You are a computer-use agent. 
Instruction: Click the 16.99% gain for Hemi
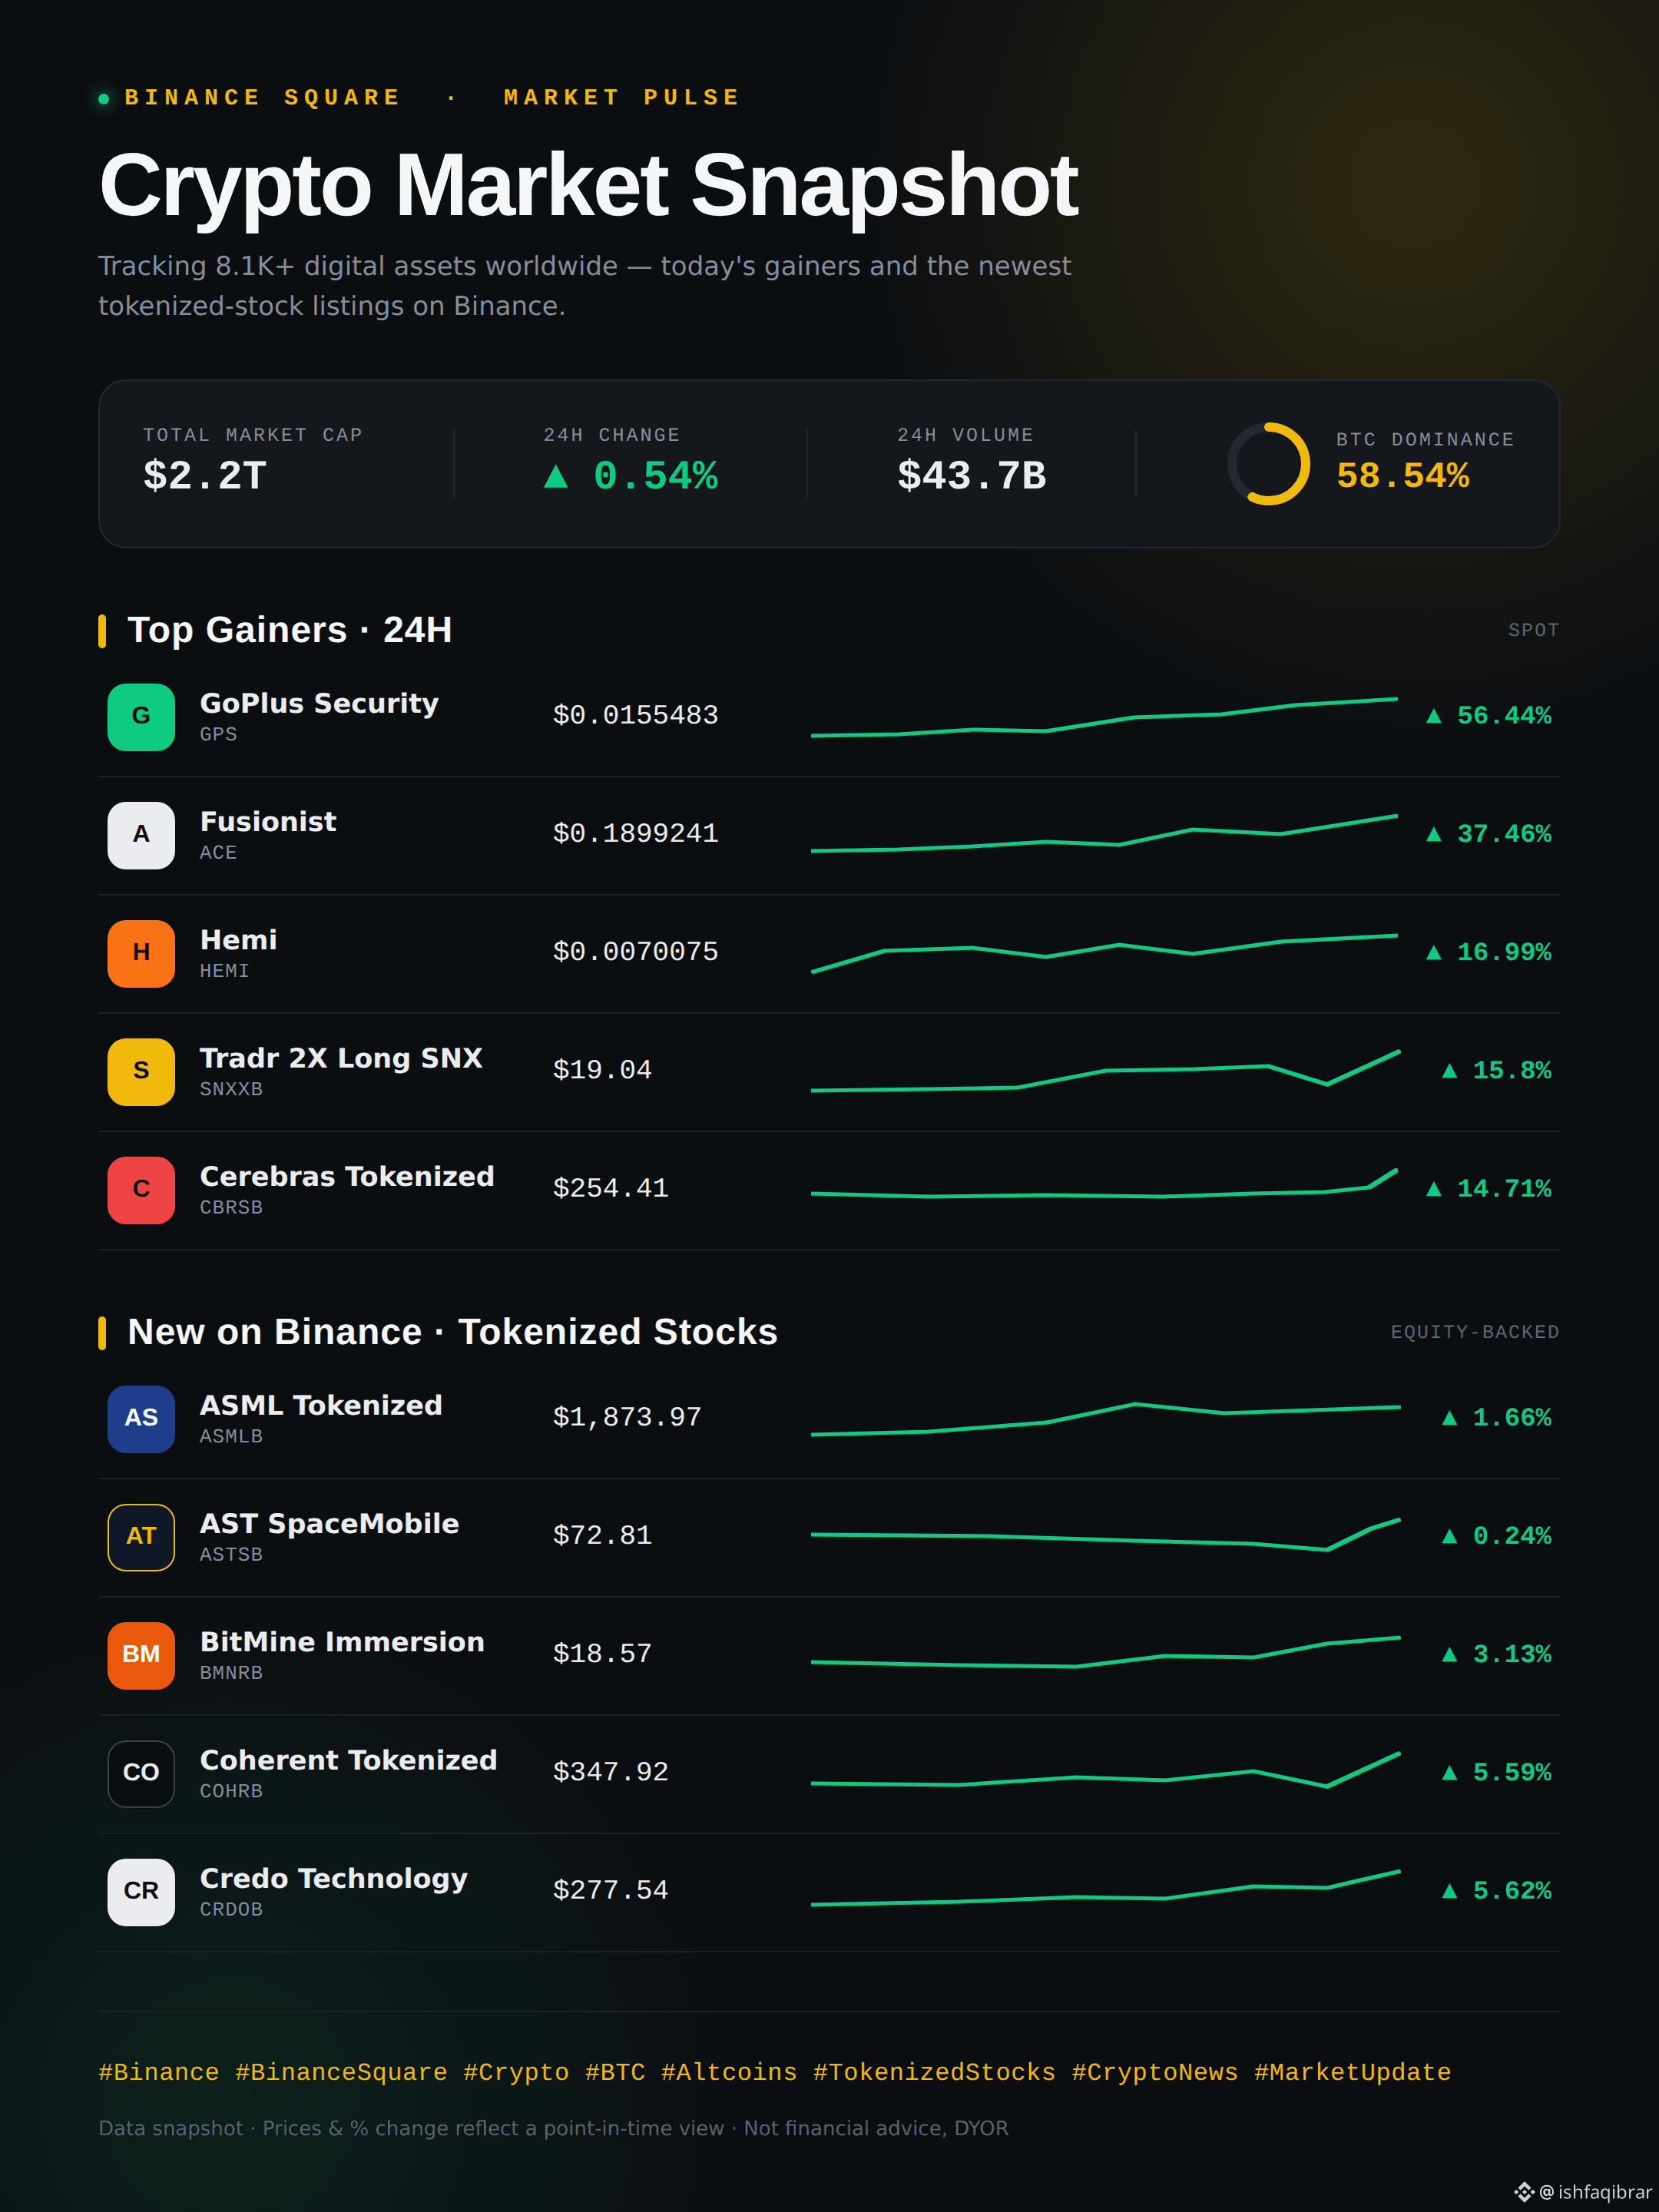(1489, 952)
